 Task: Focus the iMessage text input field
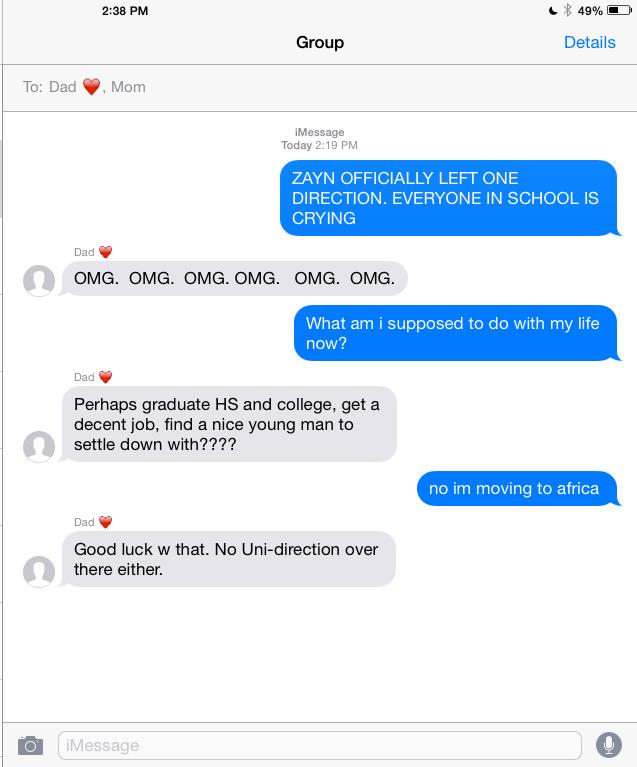[x=319, y=745]
